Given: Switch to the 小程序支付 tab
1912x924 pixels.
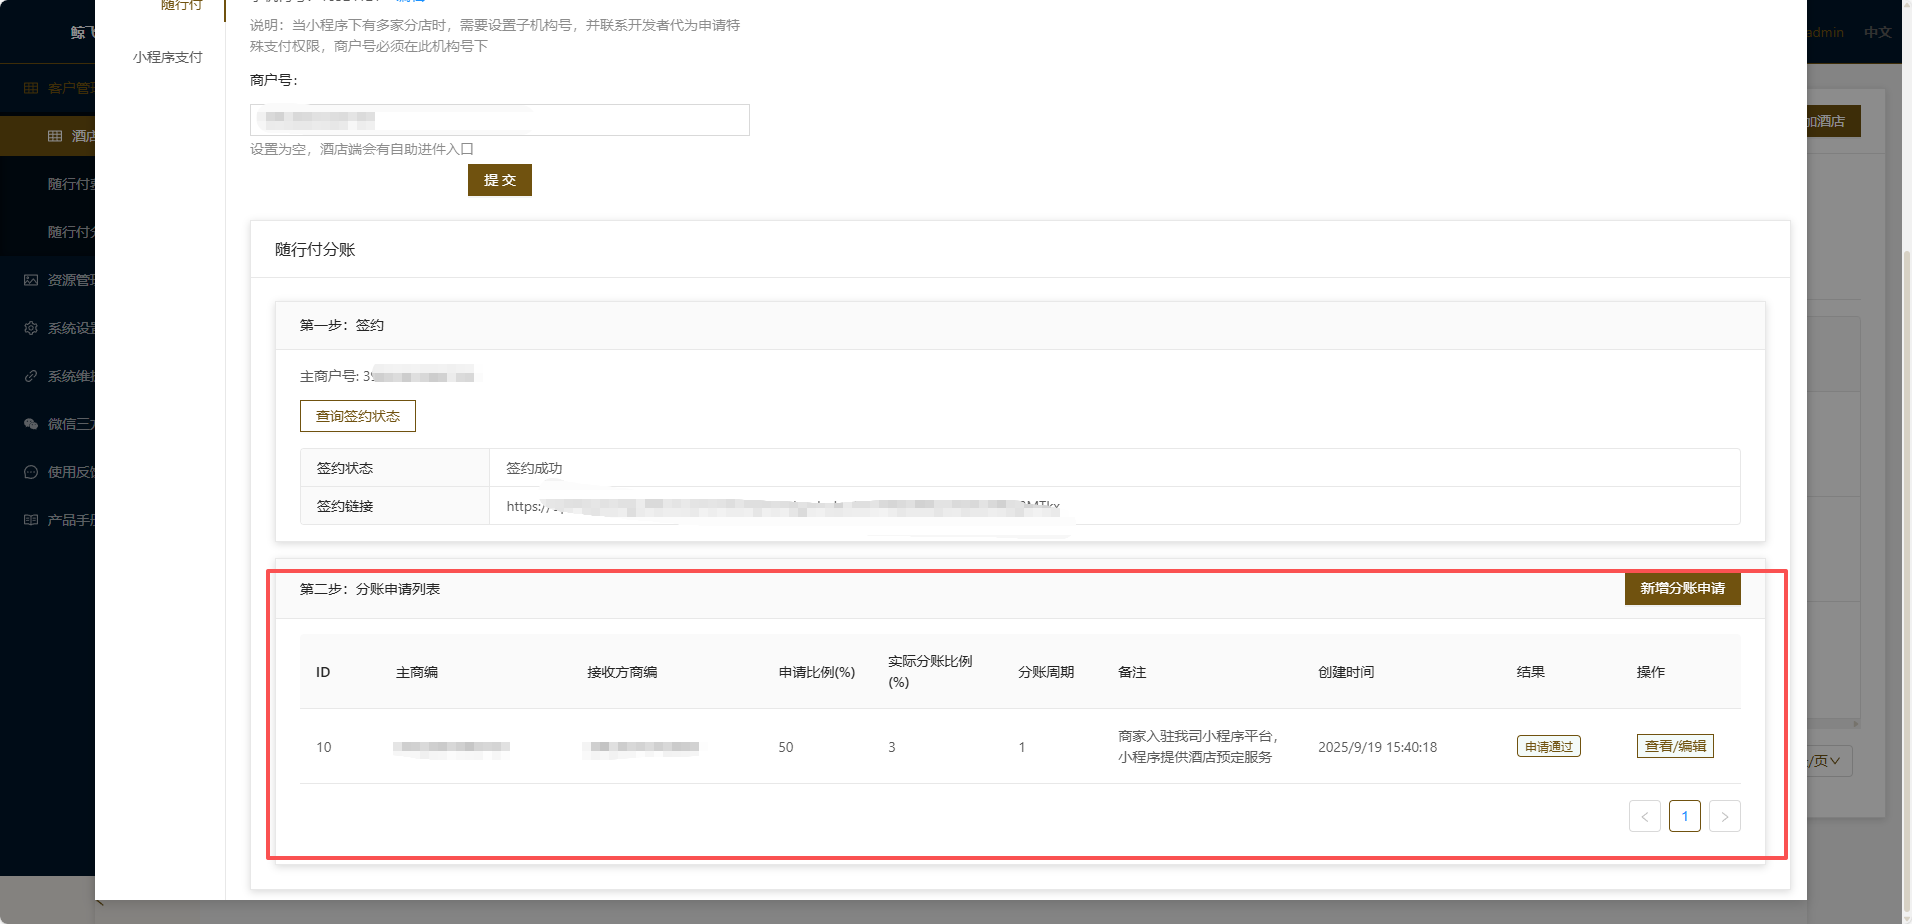Looking at the screenshot, I should [167, 57].
